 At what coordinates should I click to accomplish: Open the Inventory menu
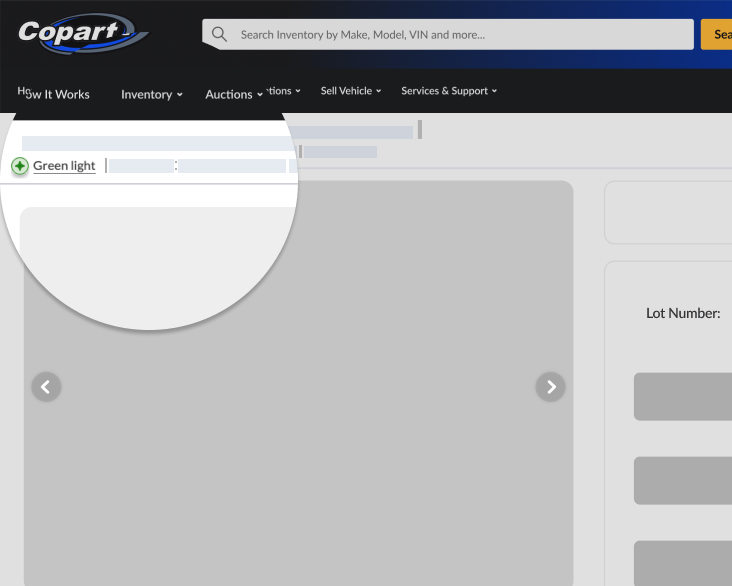point(146,94)
